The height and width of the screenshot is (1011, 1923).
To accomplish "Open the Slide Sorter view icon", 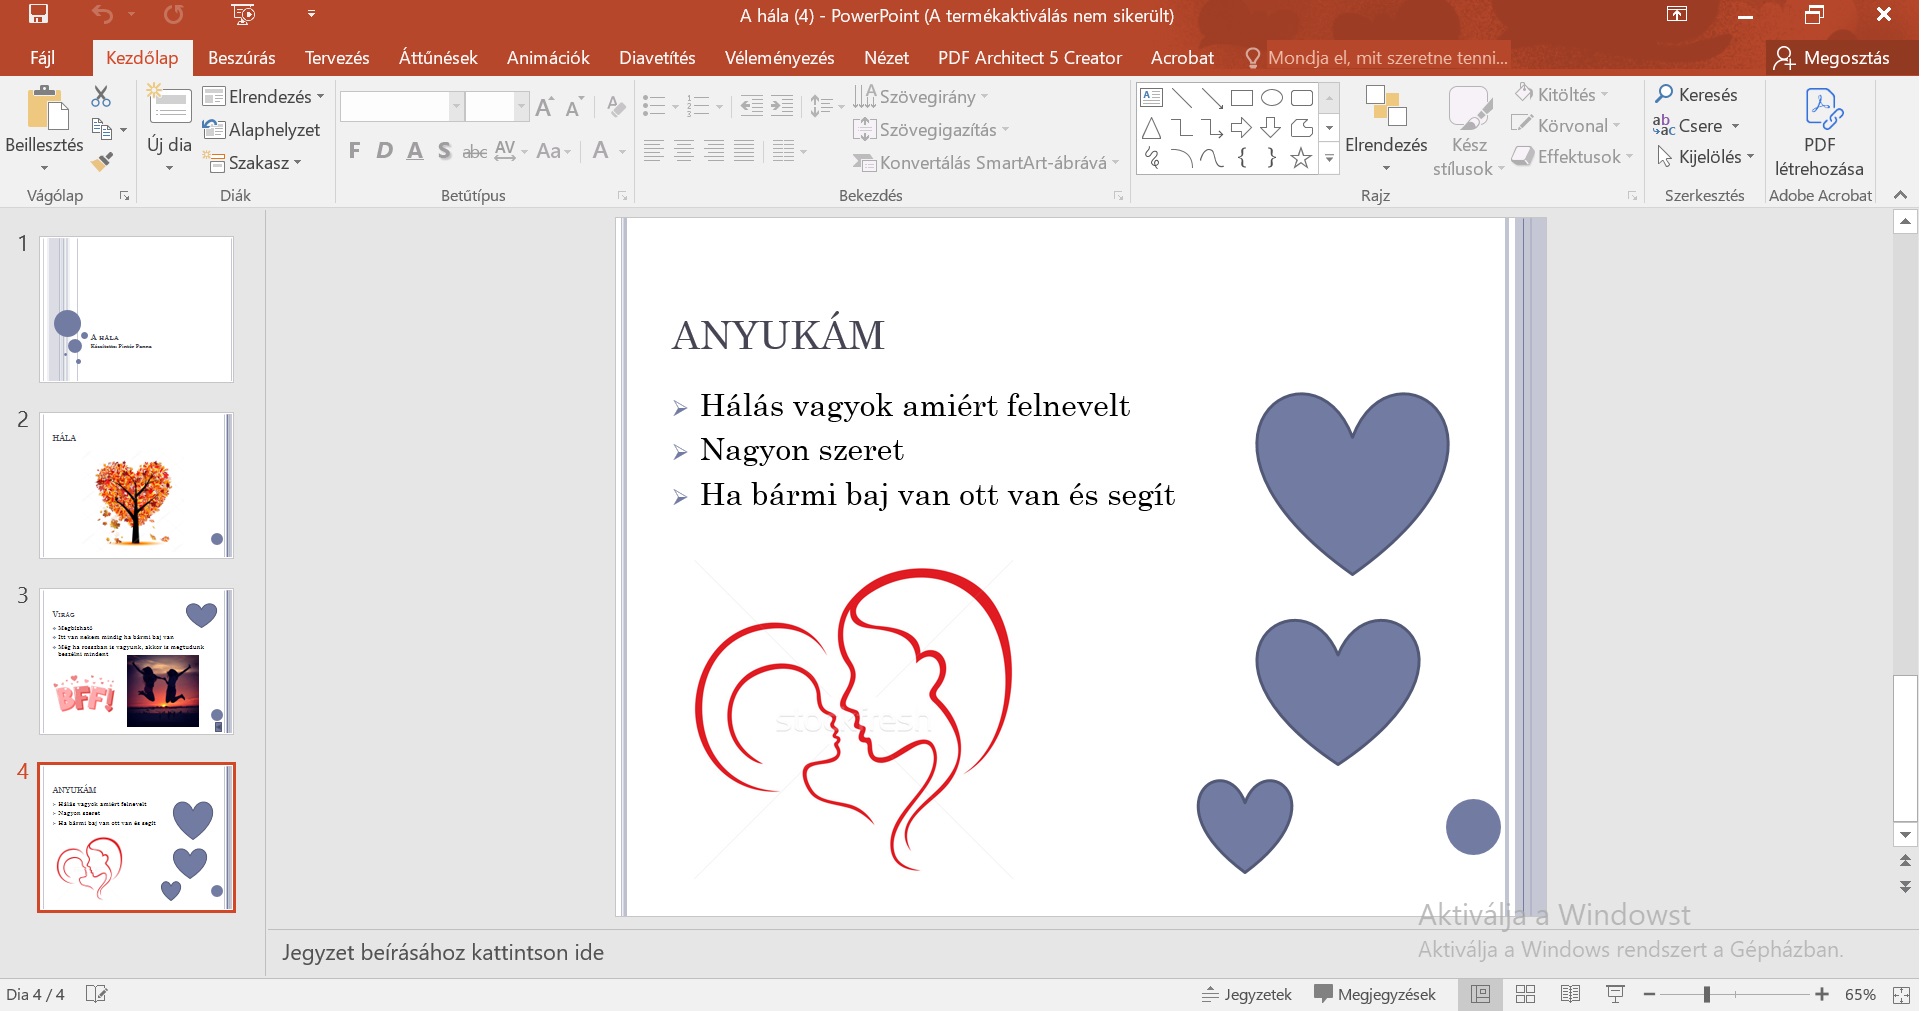I will 1525,994.
